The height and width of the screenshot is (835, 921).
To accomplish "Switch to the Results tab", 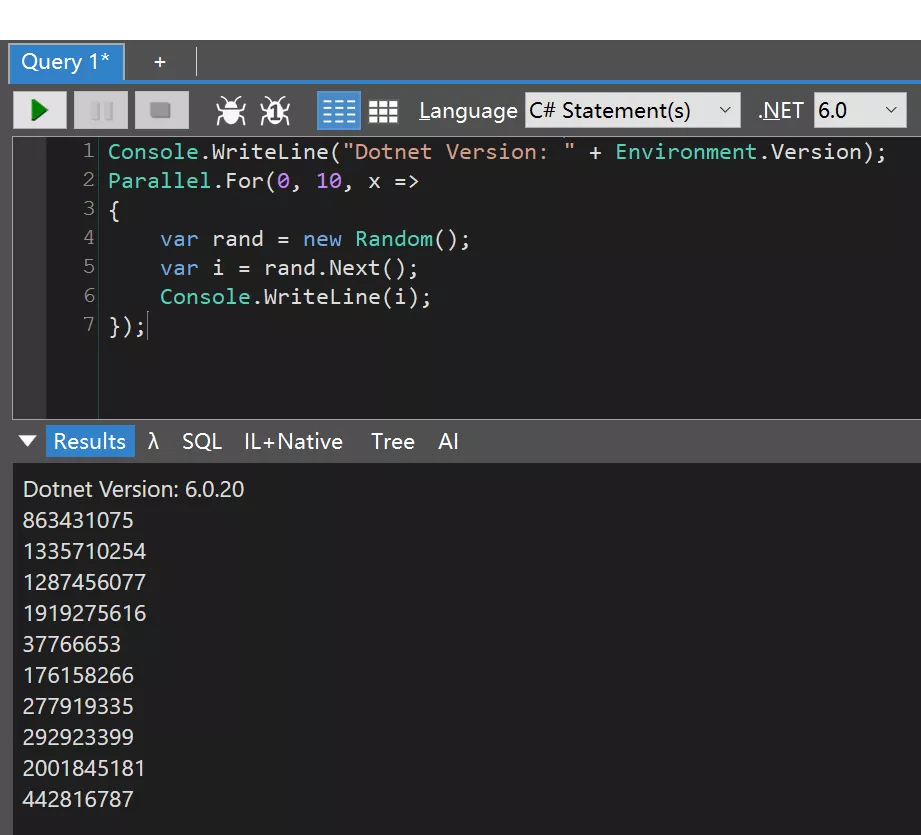I will [89, 441].
